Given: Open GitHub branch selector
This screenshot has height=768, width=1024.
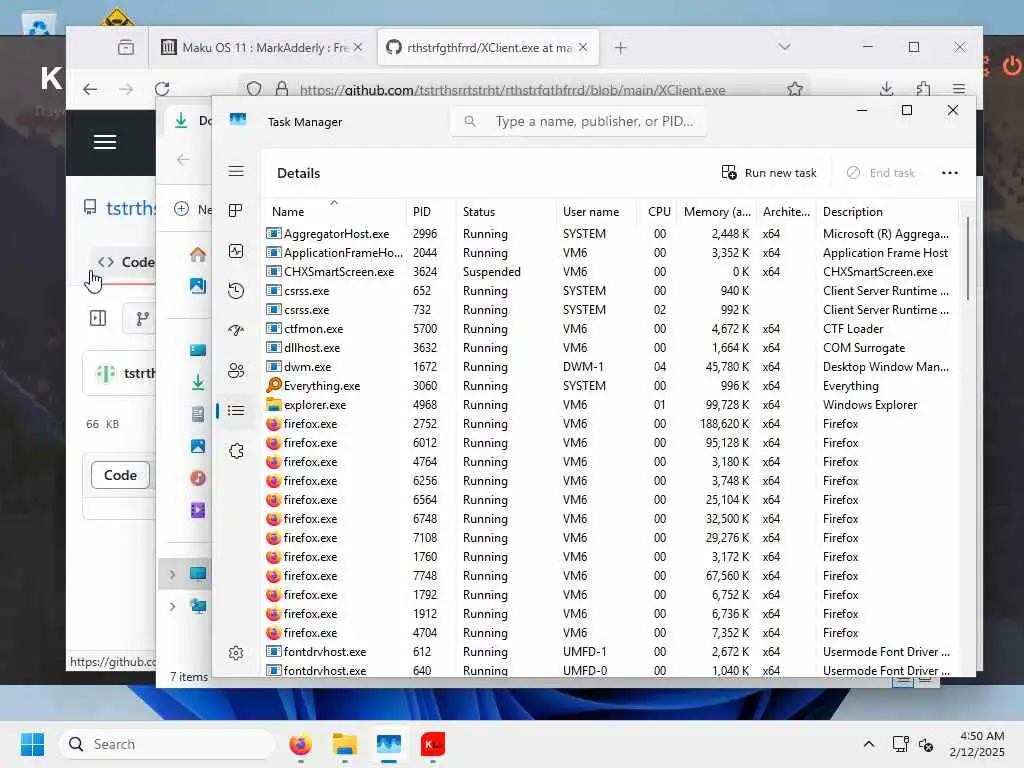Looking at the screenshot, I should 141,318.
